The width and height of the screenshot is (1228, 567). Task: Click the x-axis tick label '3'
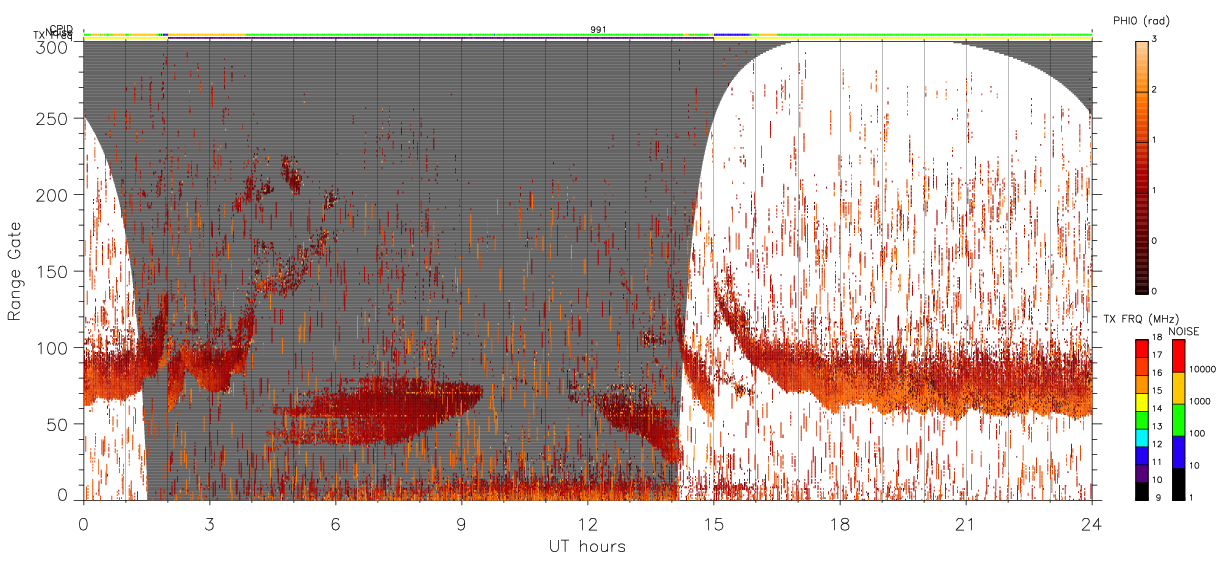[x=209, y=524]
